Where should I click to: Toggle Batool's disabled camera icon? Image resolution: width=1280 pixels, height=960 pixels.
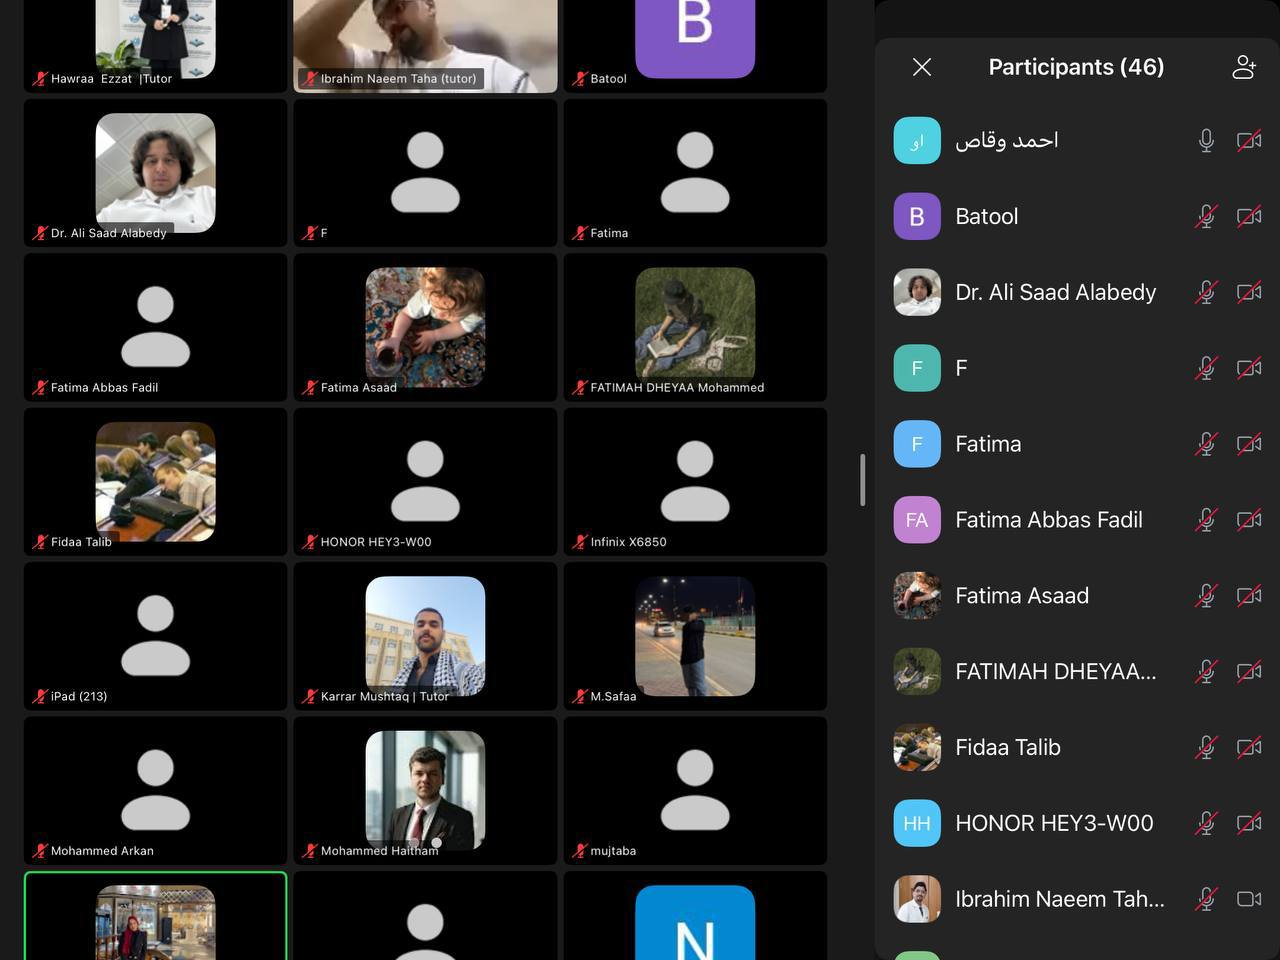tap(1249, 217)
